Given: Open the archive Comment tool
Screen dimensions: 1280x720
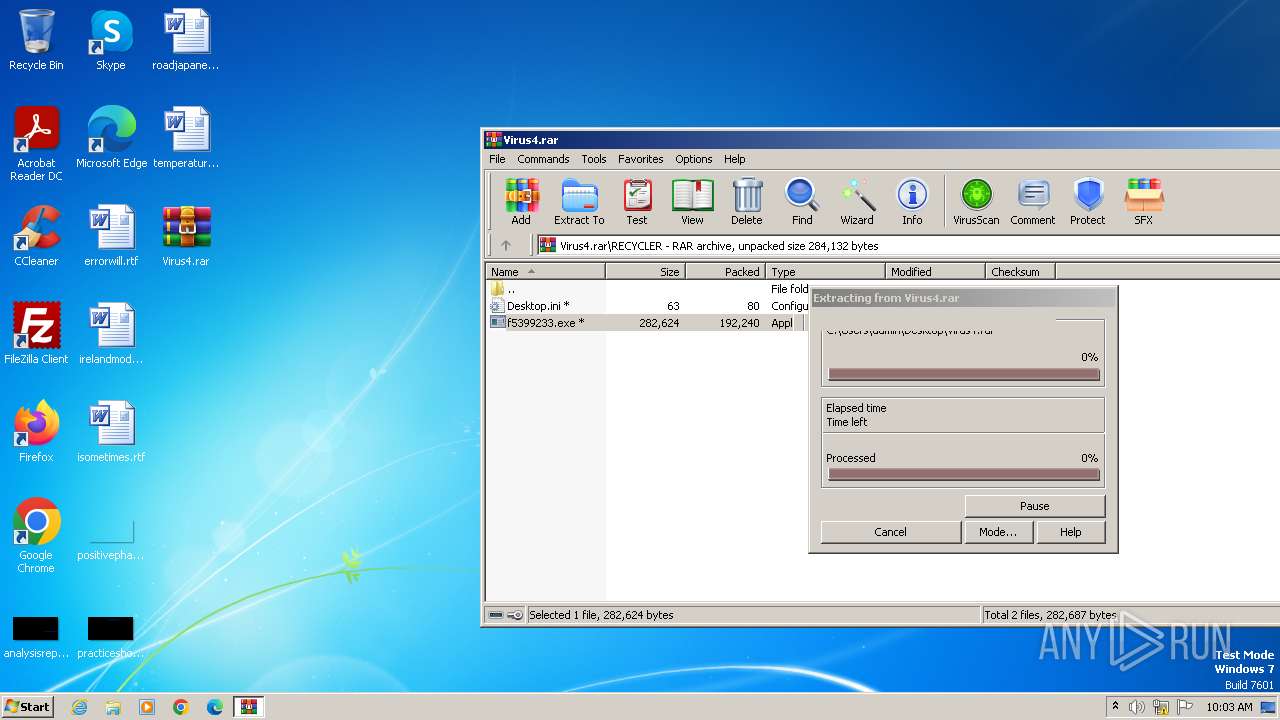Looking at the screenshot, I should coord(1033,202).
